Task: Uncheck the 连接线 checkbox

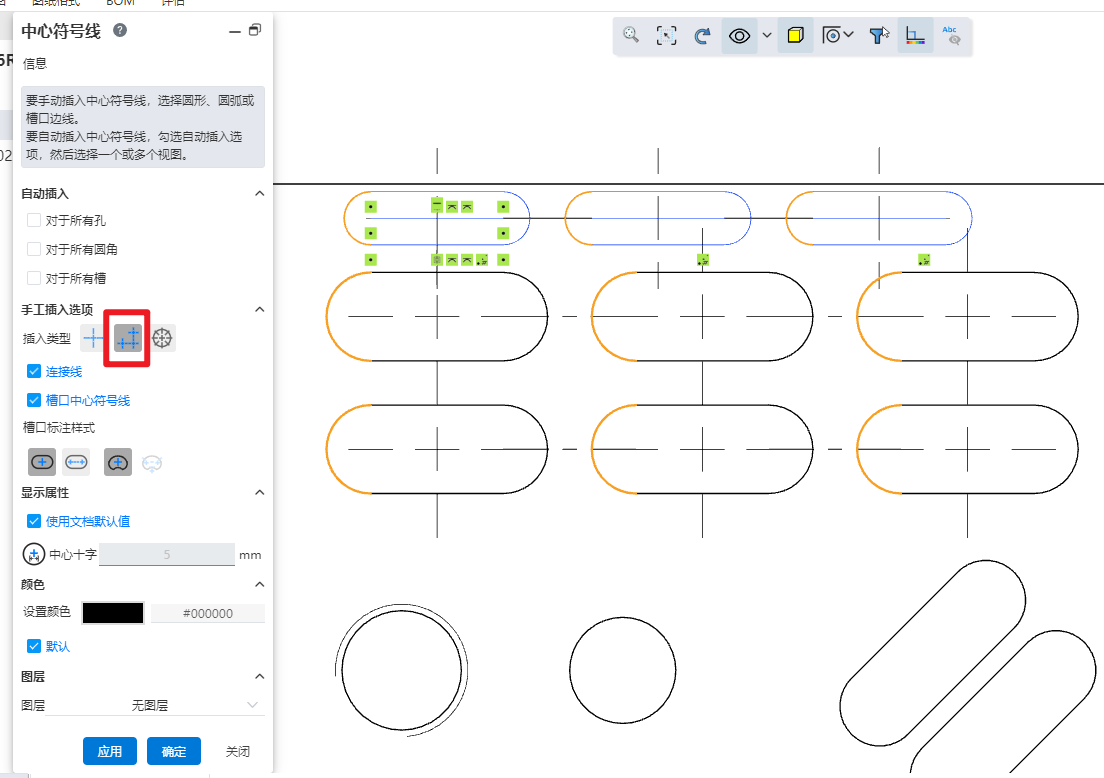Action: (34, 371)
